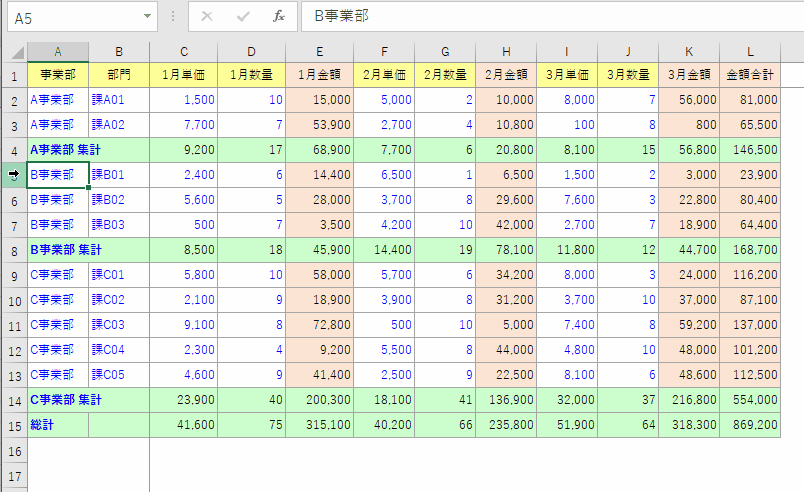Click the 1月金額 header cell
The width and height of the screenshot is (804, 492).
(x=319, y=75)
